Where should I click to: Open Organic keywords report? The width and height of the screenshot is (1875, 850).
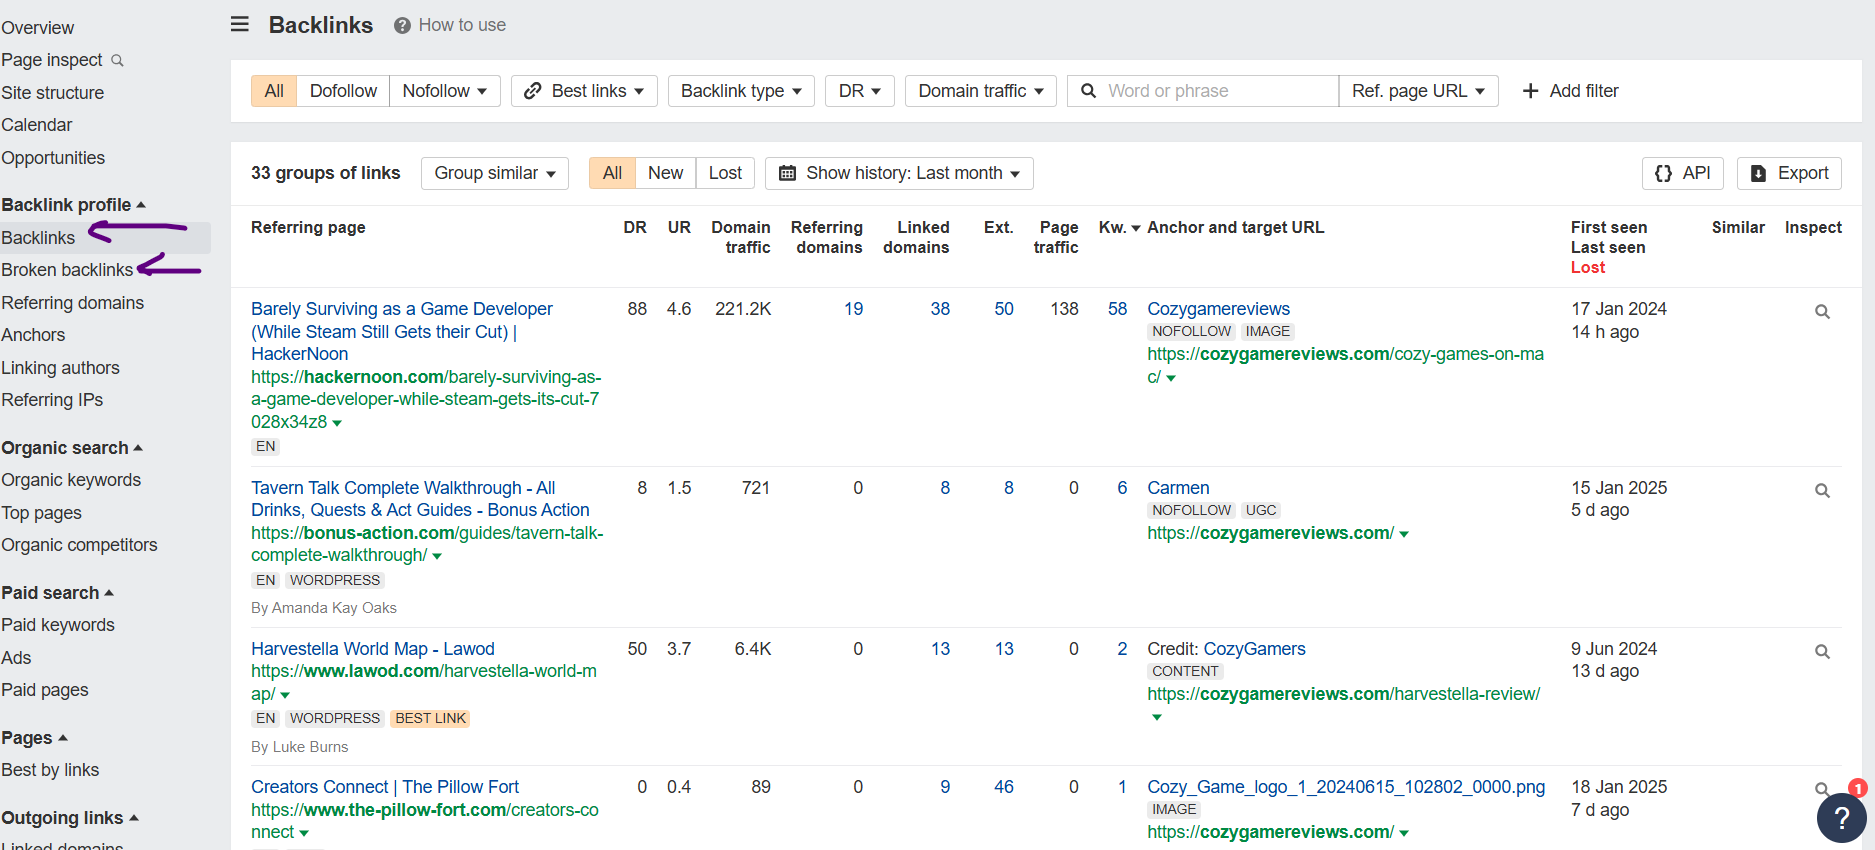pos(71,480)
